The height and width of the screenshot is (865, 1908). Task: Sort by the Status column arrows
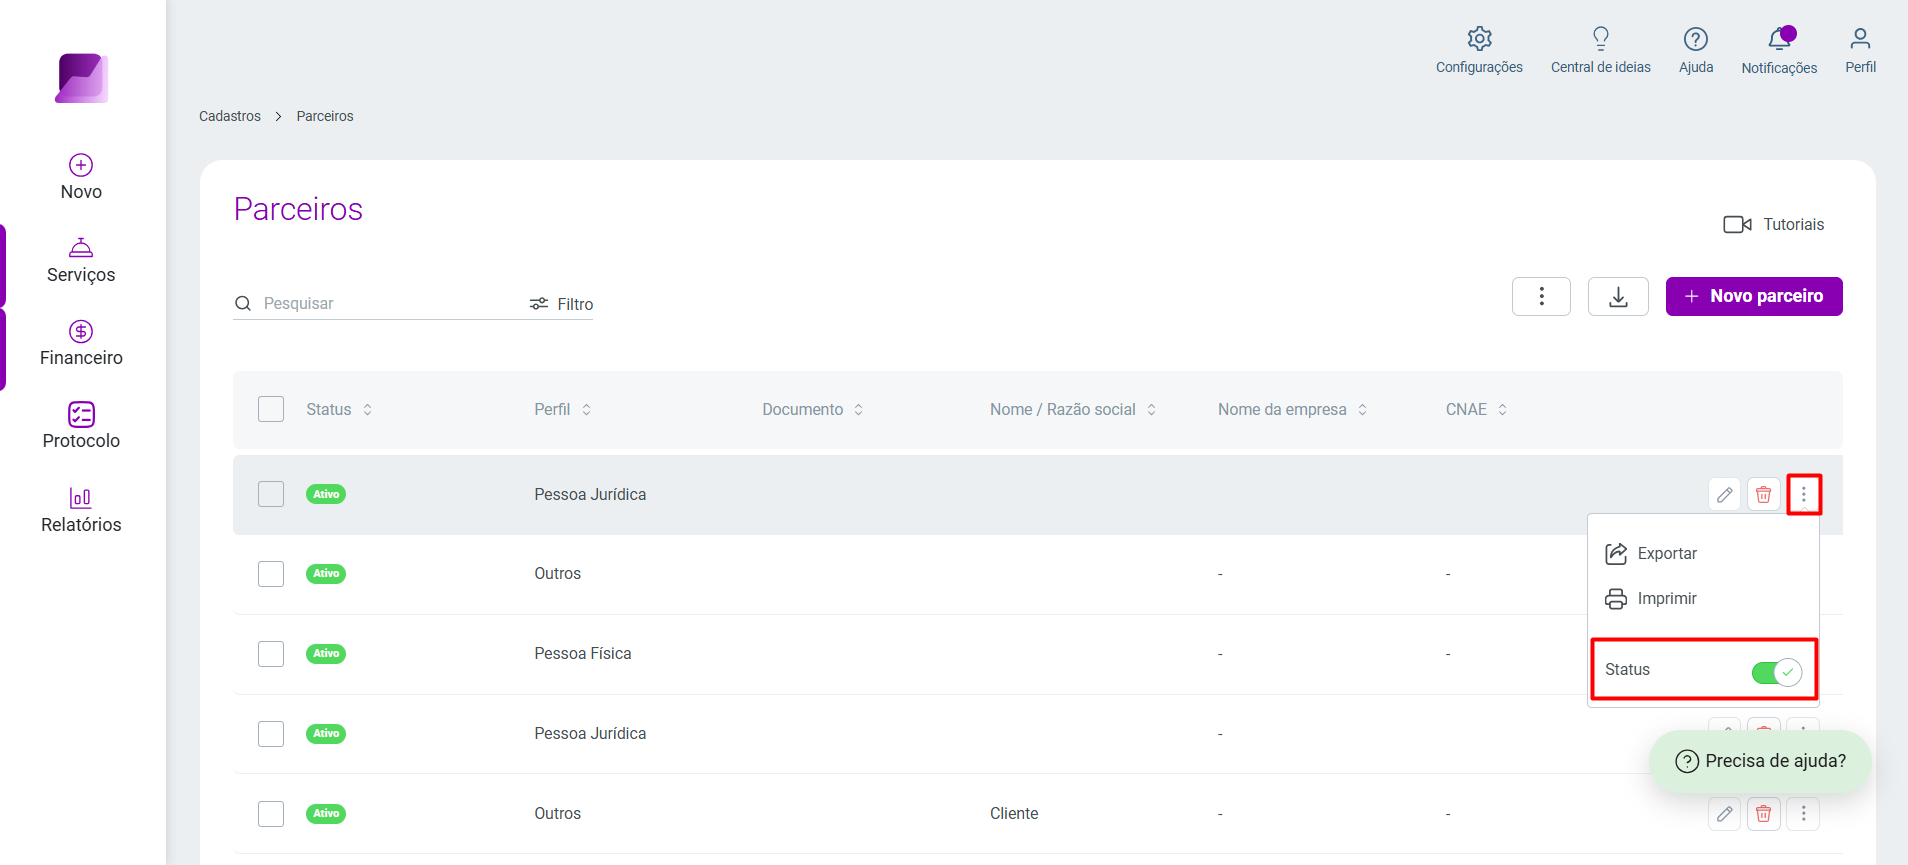368,410
